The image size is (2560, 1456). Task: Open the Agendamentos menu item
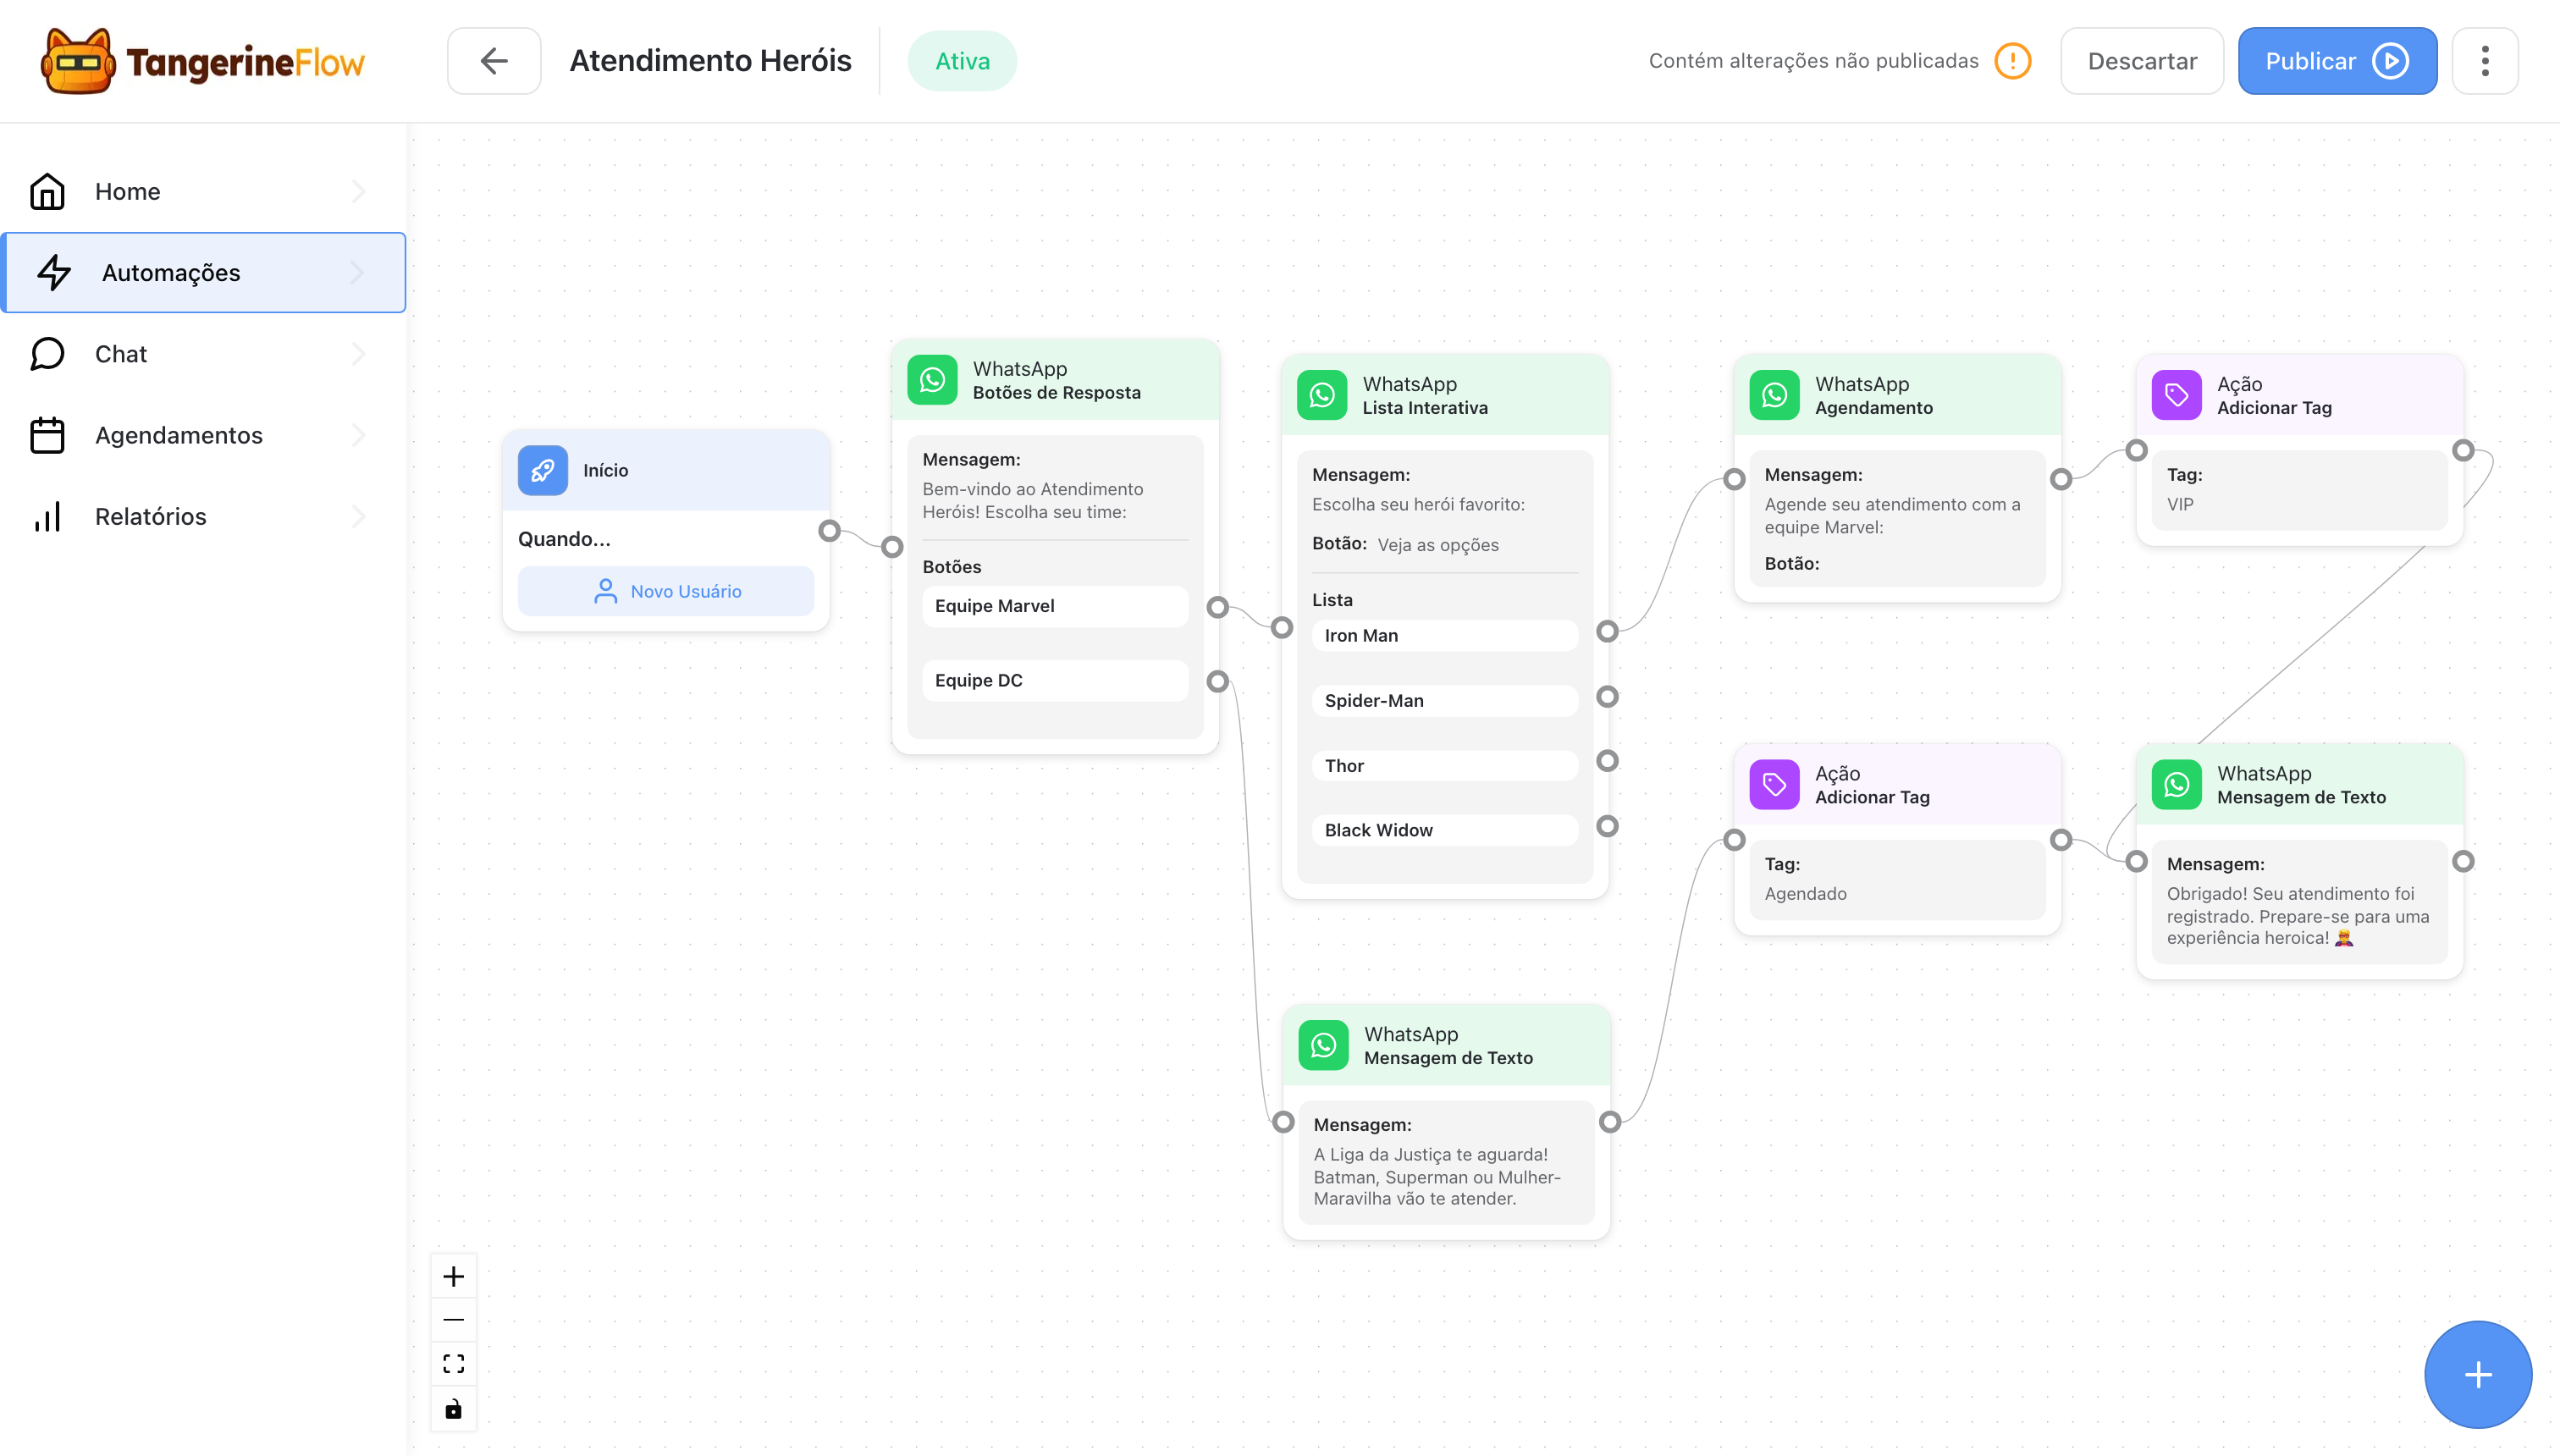(203, 435)
